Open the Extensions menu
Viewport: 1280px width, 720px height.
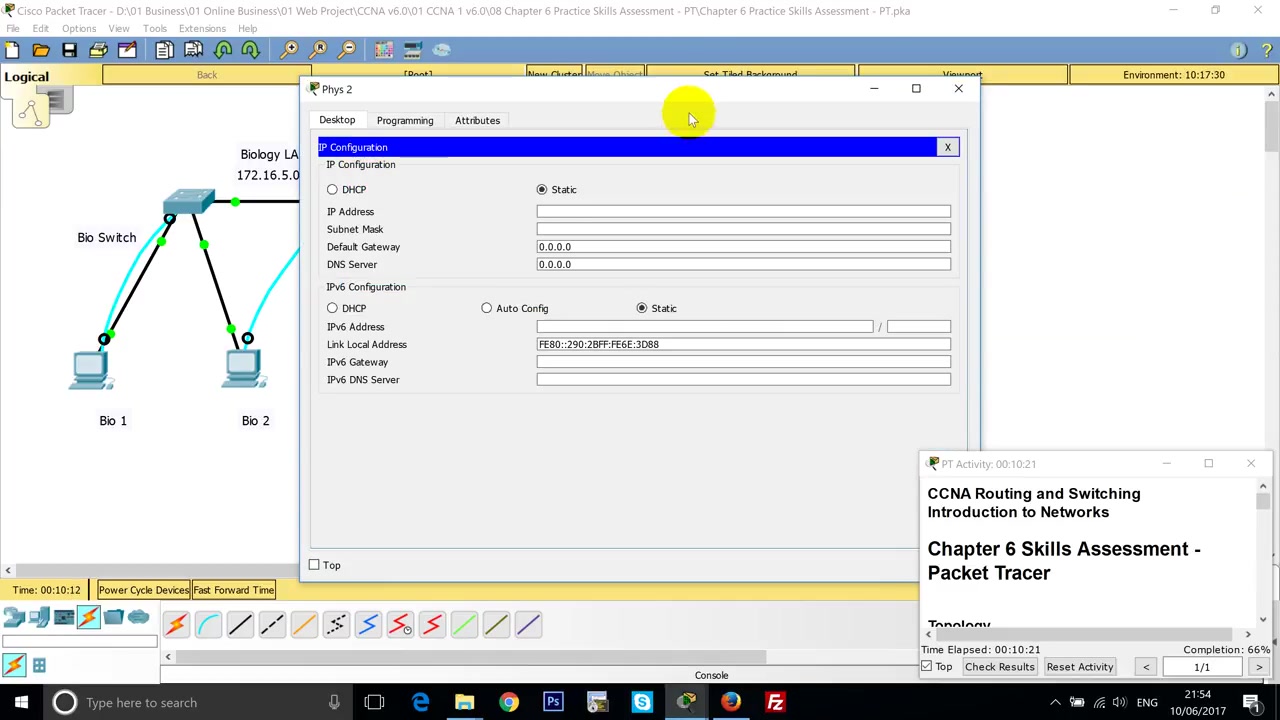(x=202, y=28)
